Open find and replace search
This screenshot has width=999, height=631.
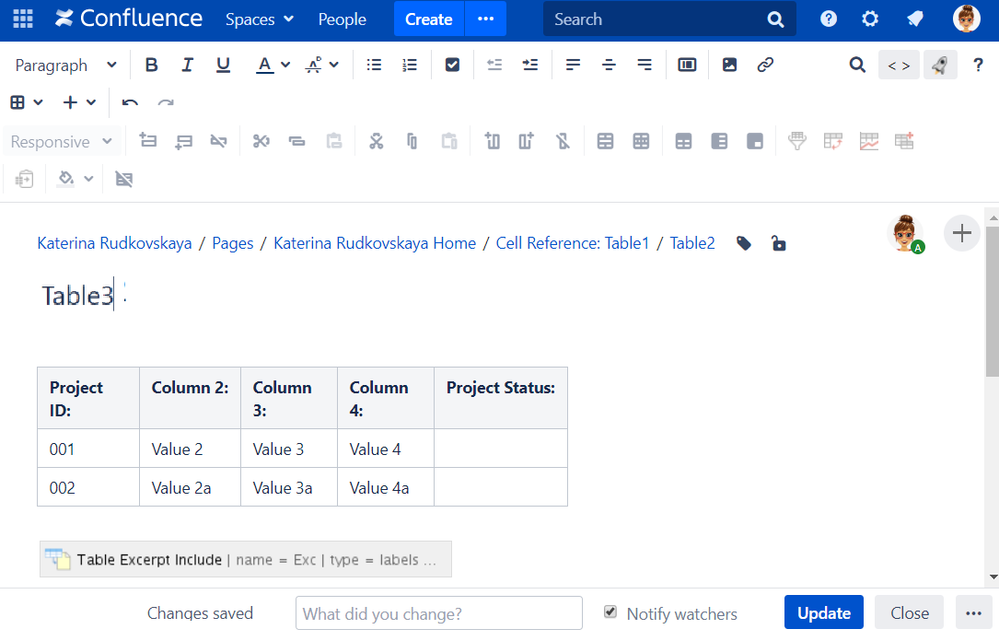coord(857,65)
